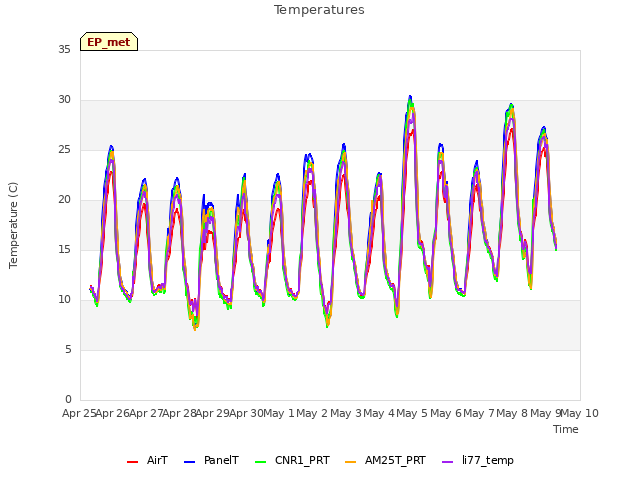Click the Apr 29 x-axis date label
The width and height of the screenshot is (640, 480).
coord(213,414)
